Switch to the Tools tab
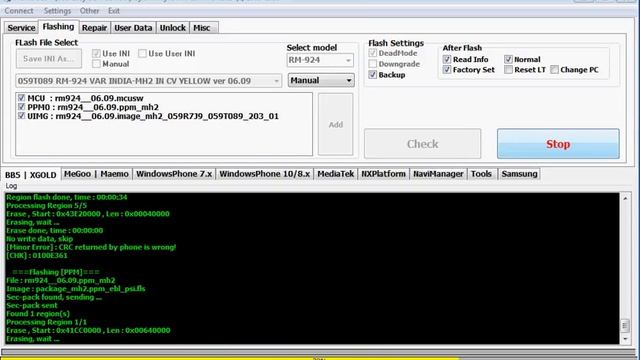Viewport: 640px width, 360px height. pos(481,174)
